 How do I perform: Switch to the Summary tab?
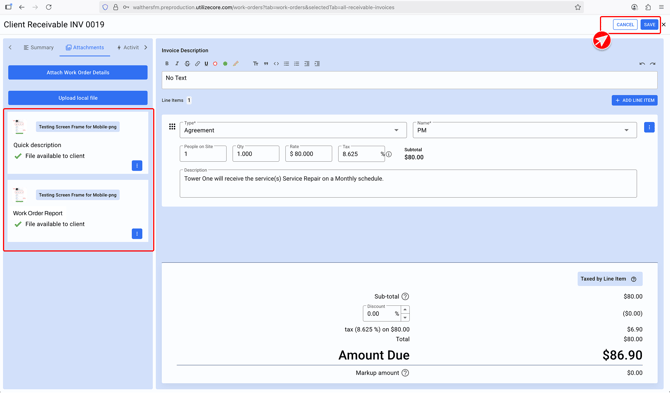click(38, 47)
